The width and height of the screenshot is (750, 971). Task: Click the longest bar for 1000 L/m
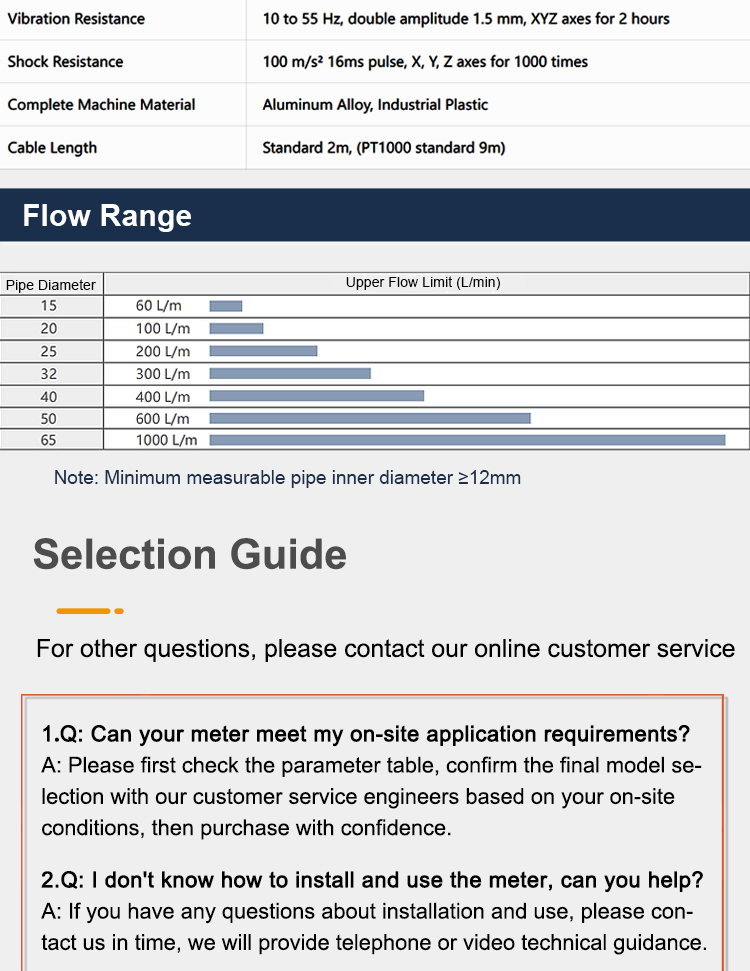467,440
